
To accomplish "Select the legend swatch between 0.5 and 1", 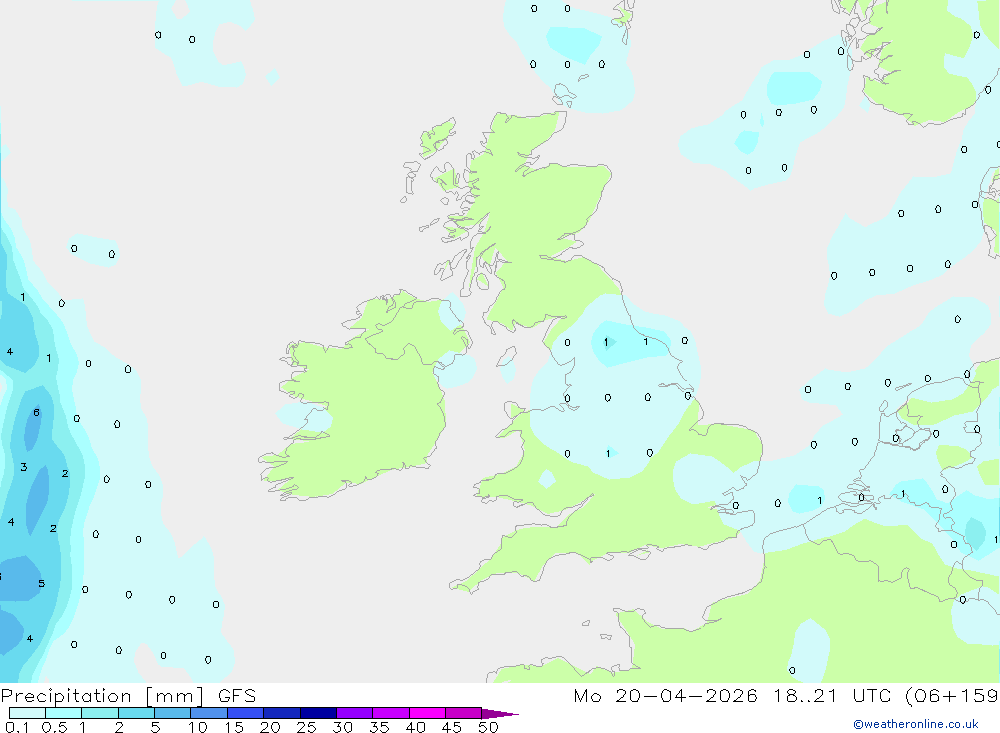I will [63, 713].
